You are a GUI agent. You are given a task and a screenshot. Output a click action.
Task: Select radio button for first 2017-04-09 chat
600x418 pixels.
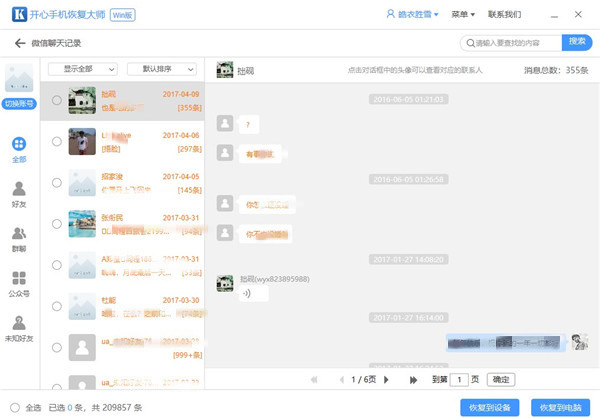(56, 100)
